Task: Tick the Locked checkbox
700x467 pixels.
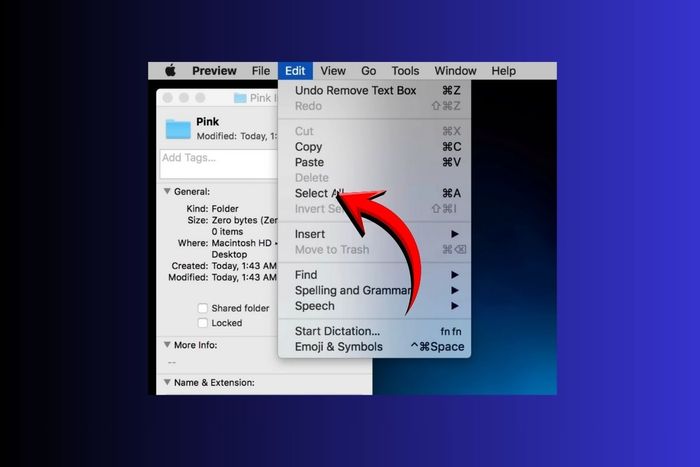Action: pyautogui.click(x=203, y=323)
